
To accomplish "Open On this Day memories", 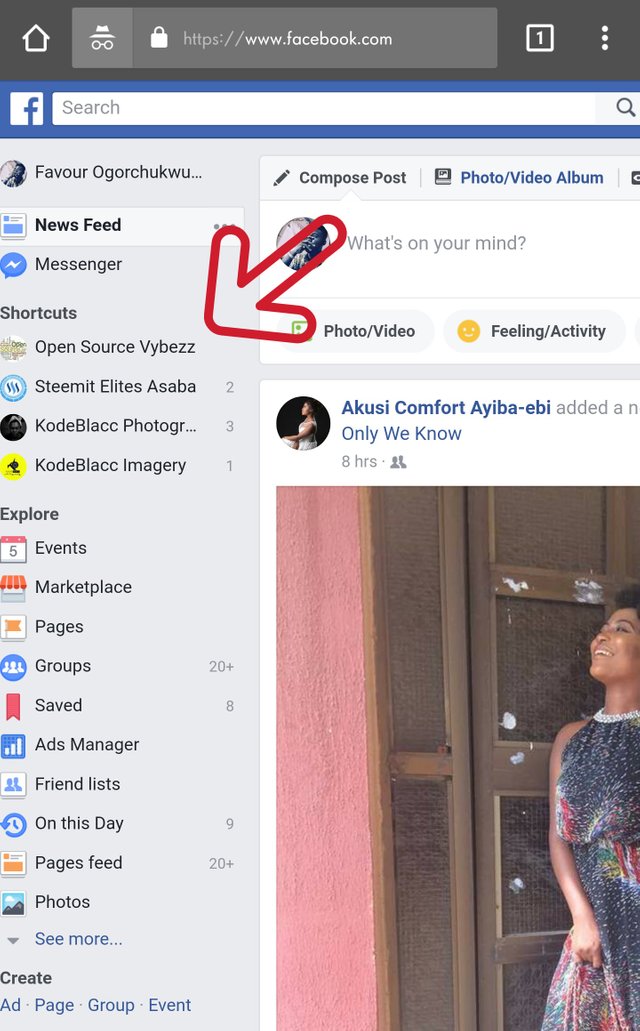I will (79, 824).
